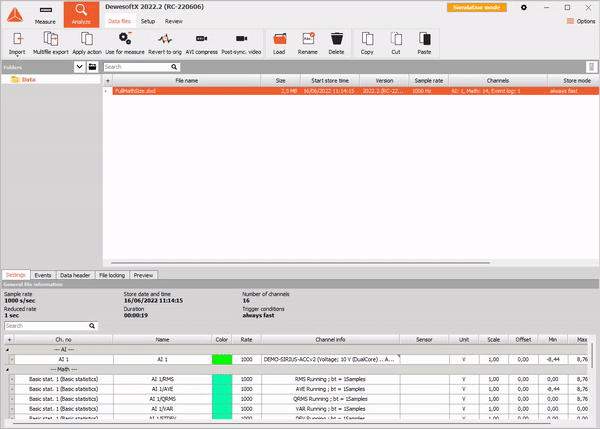Click the Channel info column header
The image size is (600, 429).
(330, 339)
